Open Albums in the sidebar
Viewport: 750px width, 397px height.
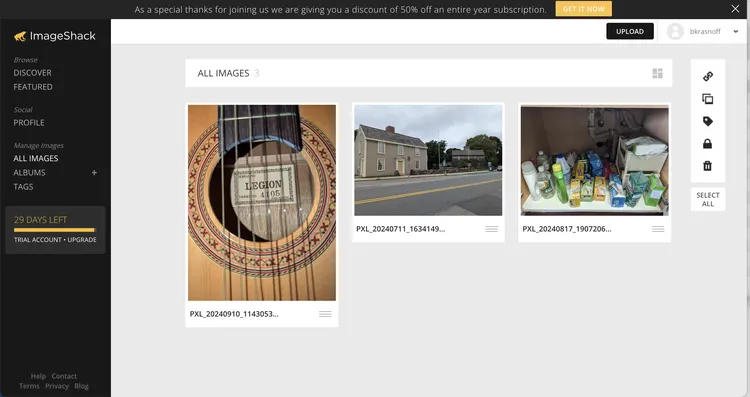(x=29, y=173)
